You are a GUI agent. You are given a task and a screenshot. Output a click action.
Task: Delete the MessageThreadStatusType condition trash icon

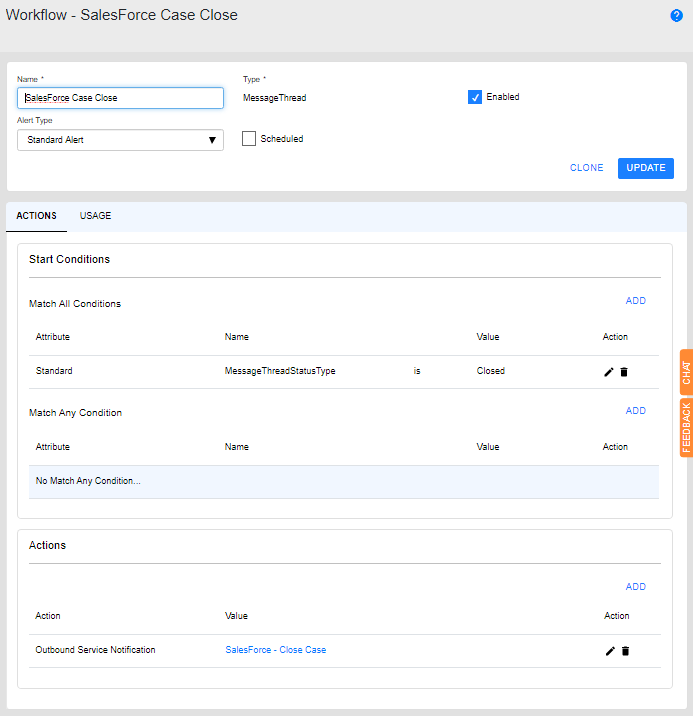[x=625, y=372]
